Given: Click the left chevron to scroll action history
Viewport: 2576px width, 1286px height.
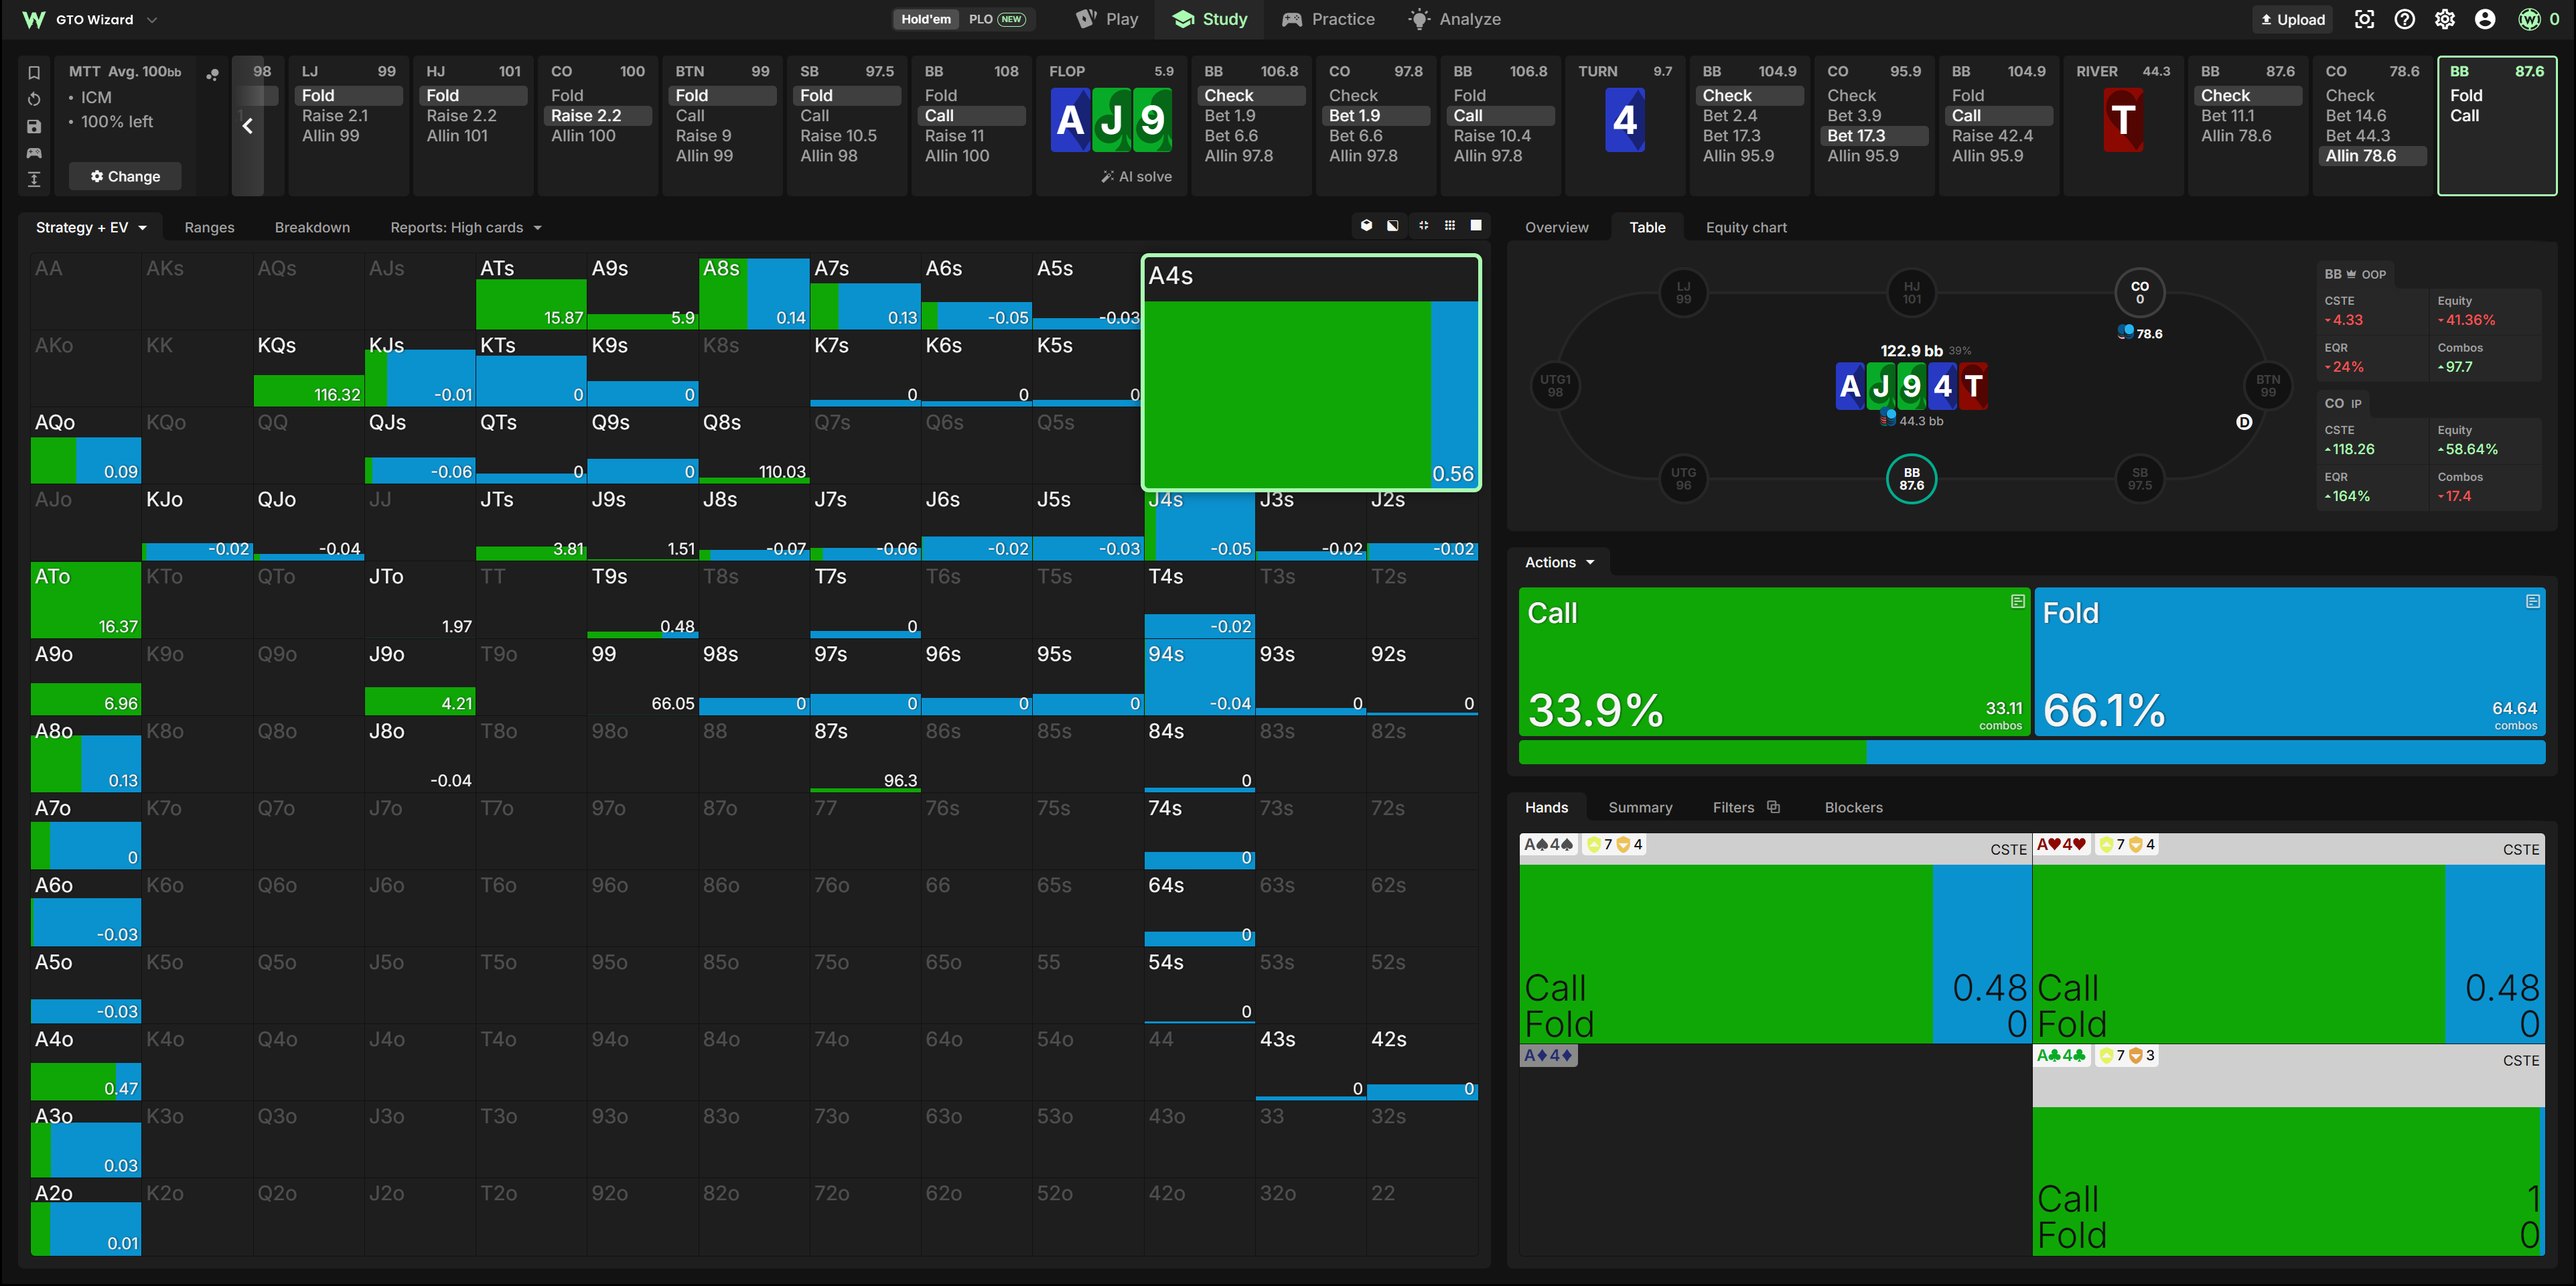Looking at the screenshot, I should tap(247, 126).
